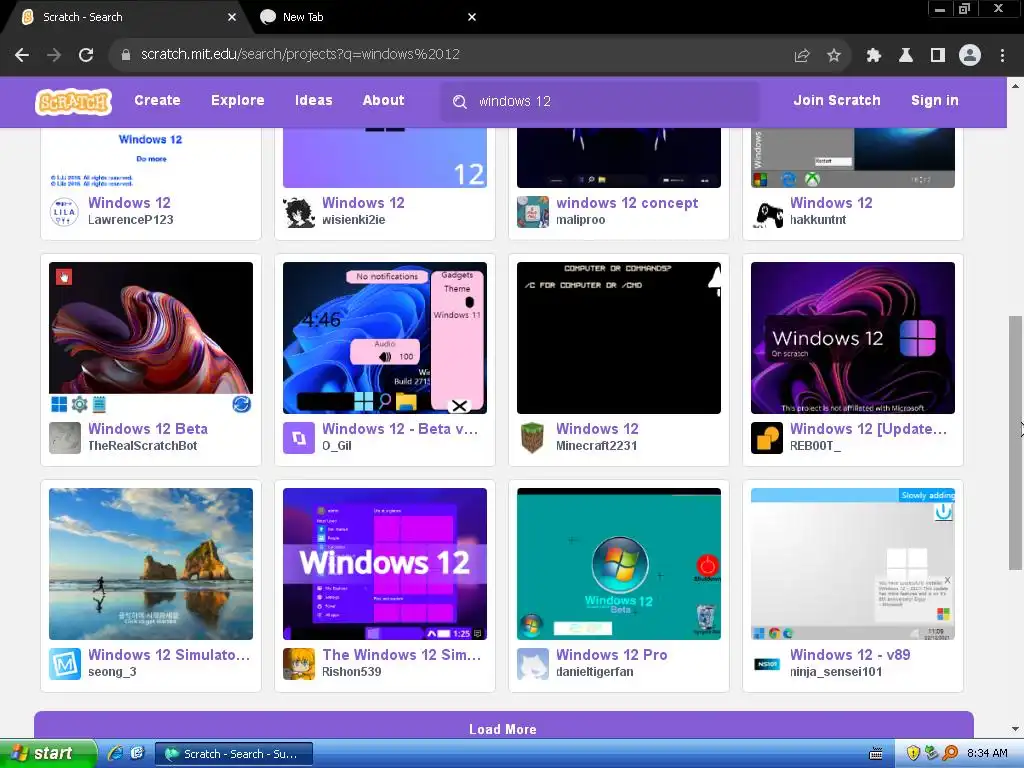
Task: Click the TheRealScratchBot username
Action: (x=142, y=446)
